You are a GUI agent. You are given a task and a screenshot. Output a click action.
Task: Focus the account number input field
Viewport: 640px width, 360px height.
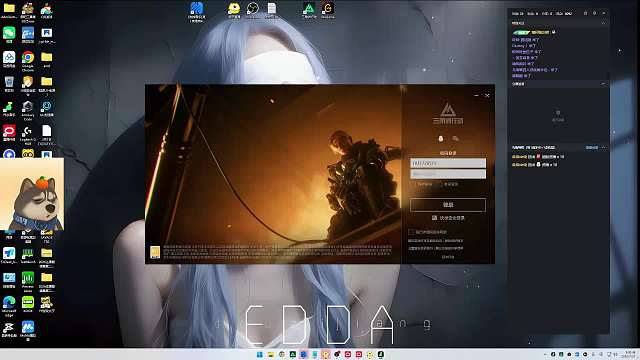point(448,163)
